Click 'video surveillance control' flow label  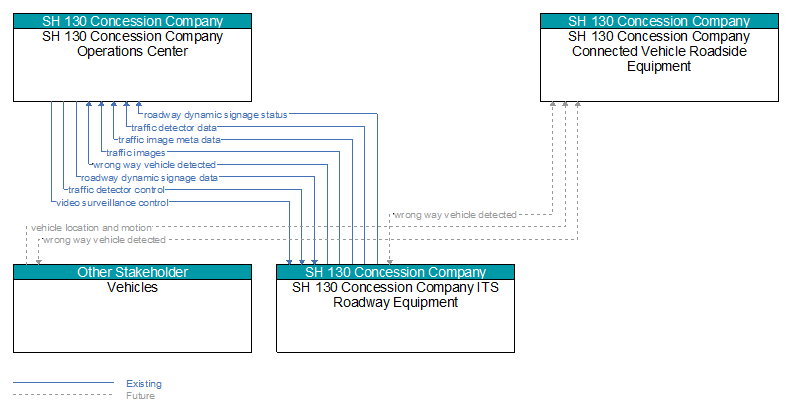pyautogui.click(x=112, y=203)
